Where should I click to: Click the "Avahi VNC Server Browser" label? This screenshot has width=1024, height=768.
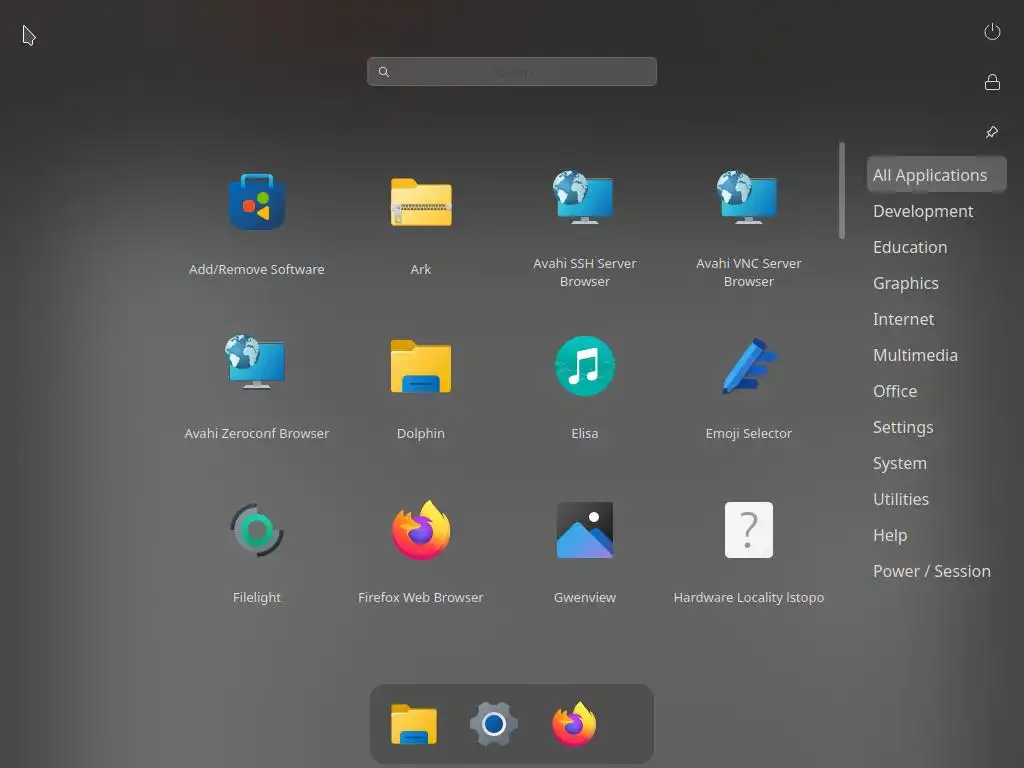tap(748, 272)
